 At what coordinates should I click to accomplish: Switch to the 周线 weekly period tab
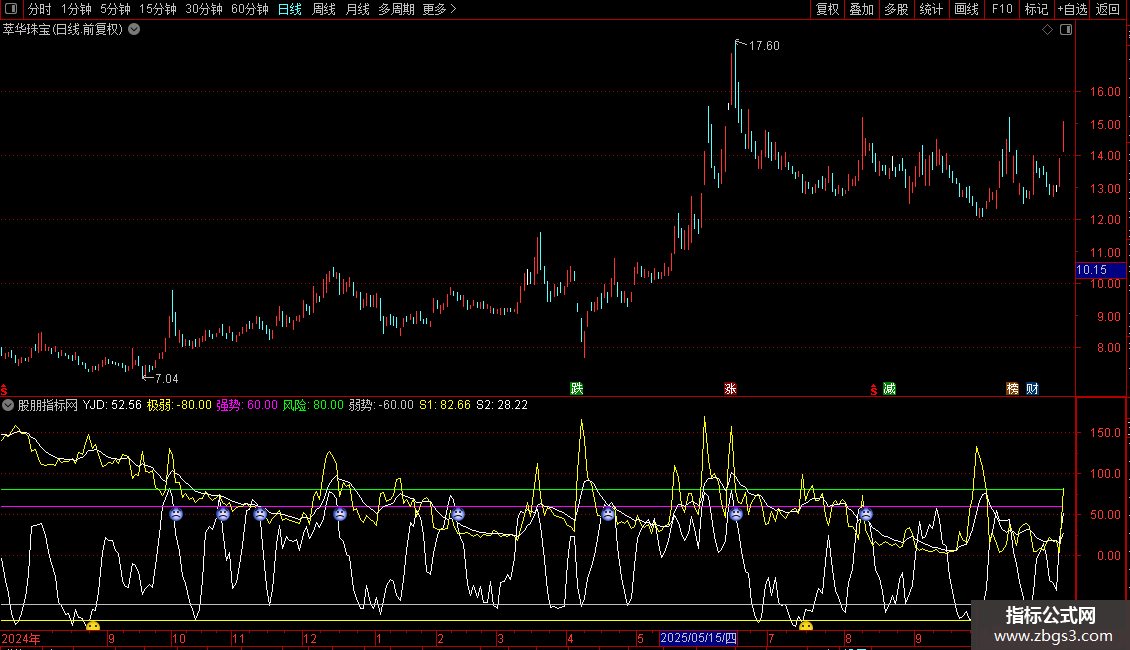324,9
